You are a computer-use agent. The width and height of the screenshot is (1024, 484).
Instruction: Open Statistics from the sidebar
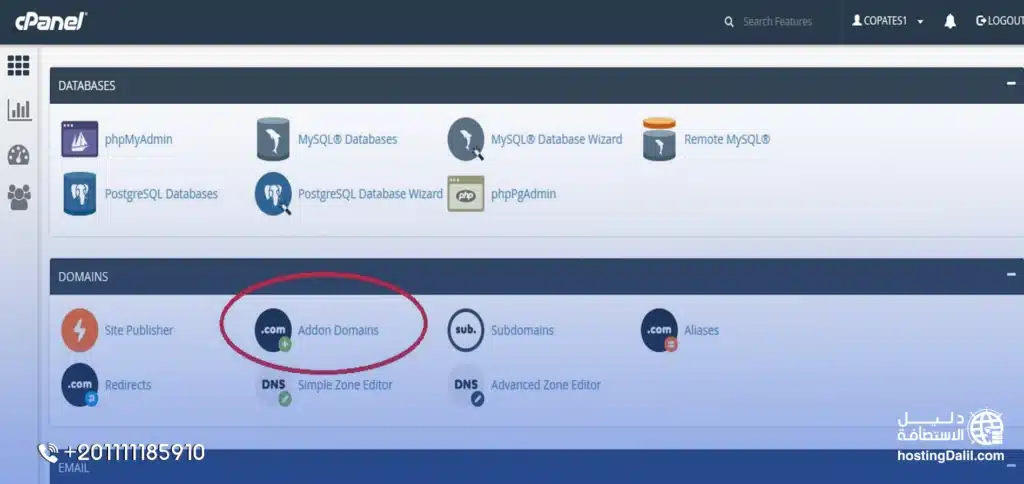[x=18, y=110]
